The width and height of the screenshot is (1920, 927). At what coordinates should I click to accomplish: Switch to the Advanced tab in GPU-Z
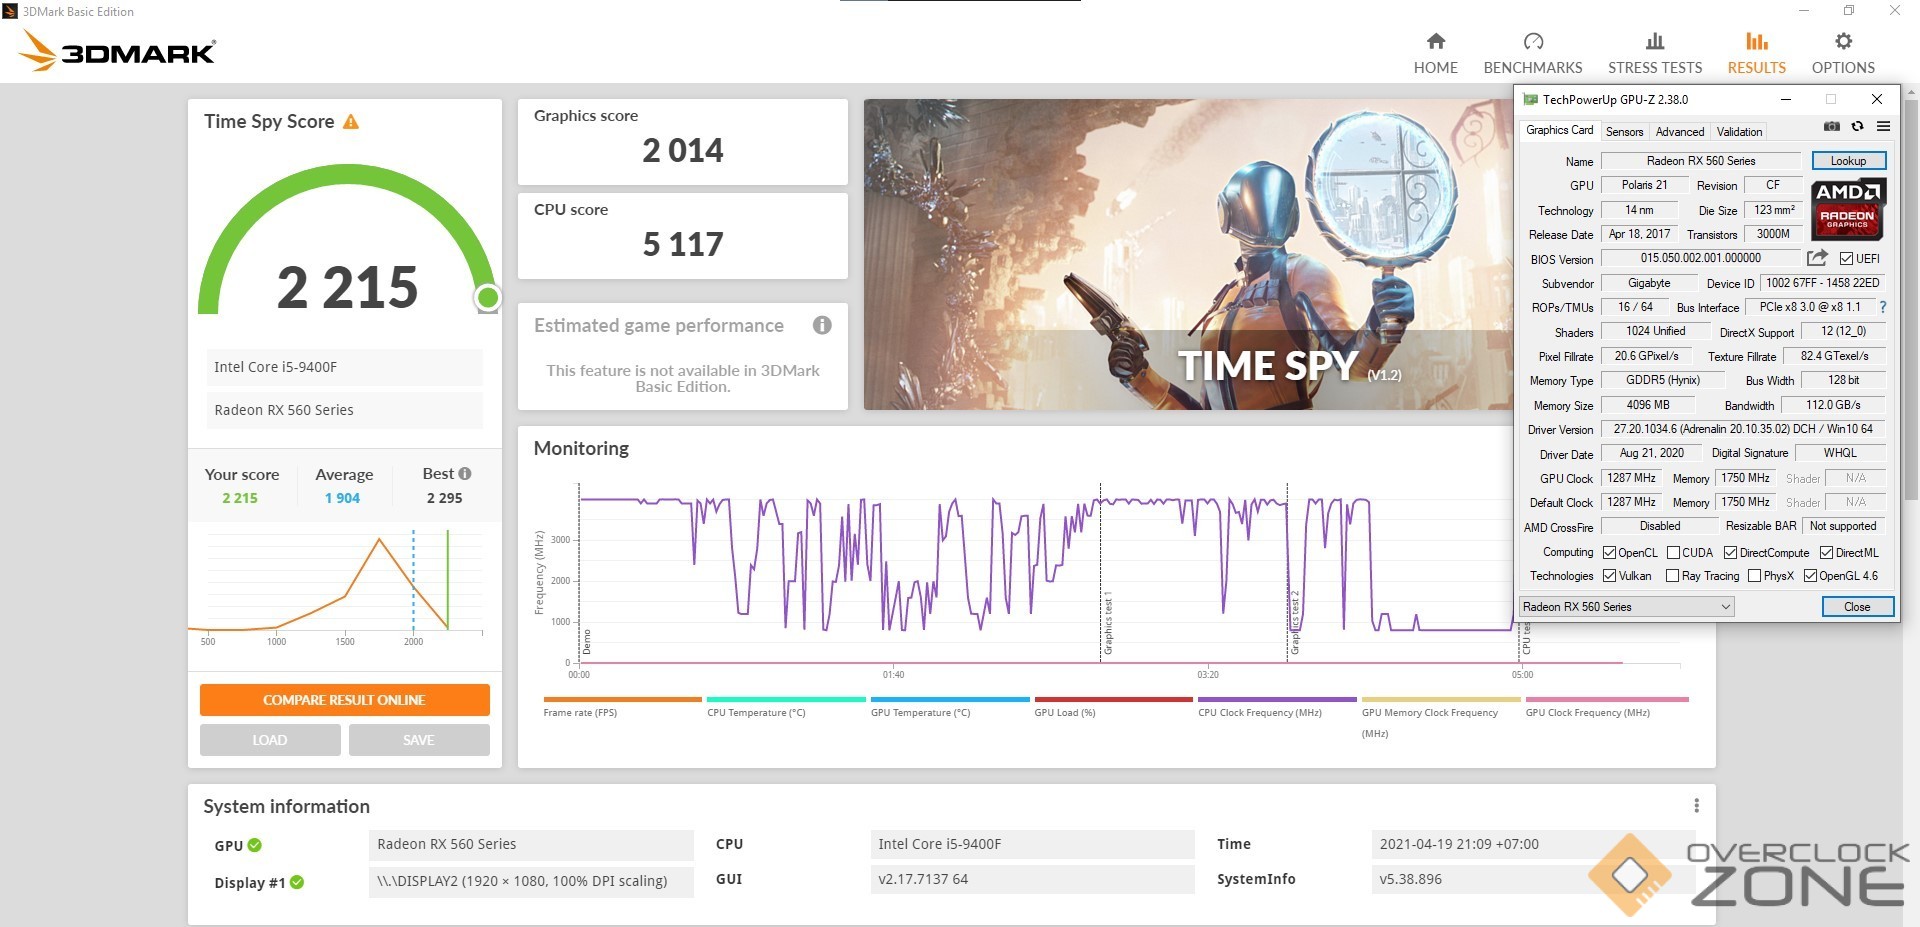tap(1679, 131)
